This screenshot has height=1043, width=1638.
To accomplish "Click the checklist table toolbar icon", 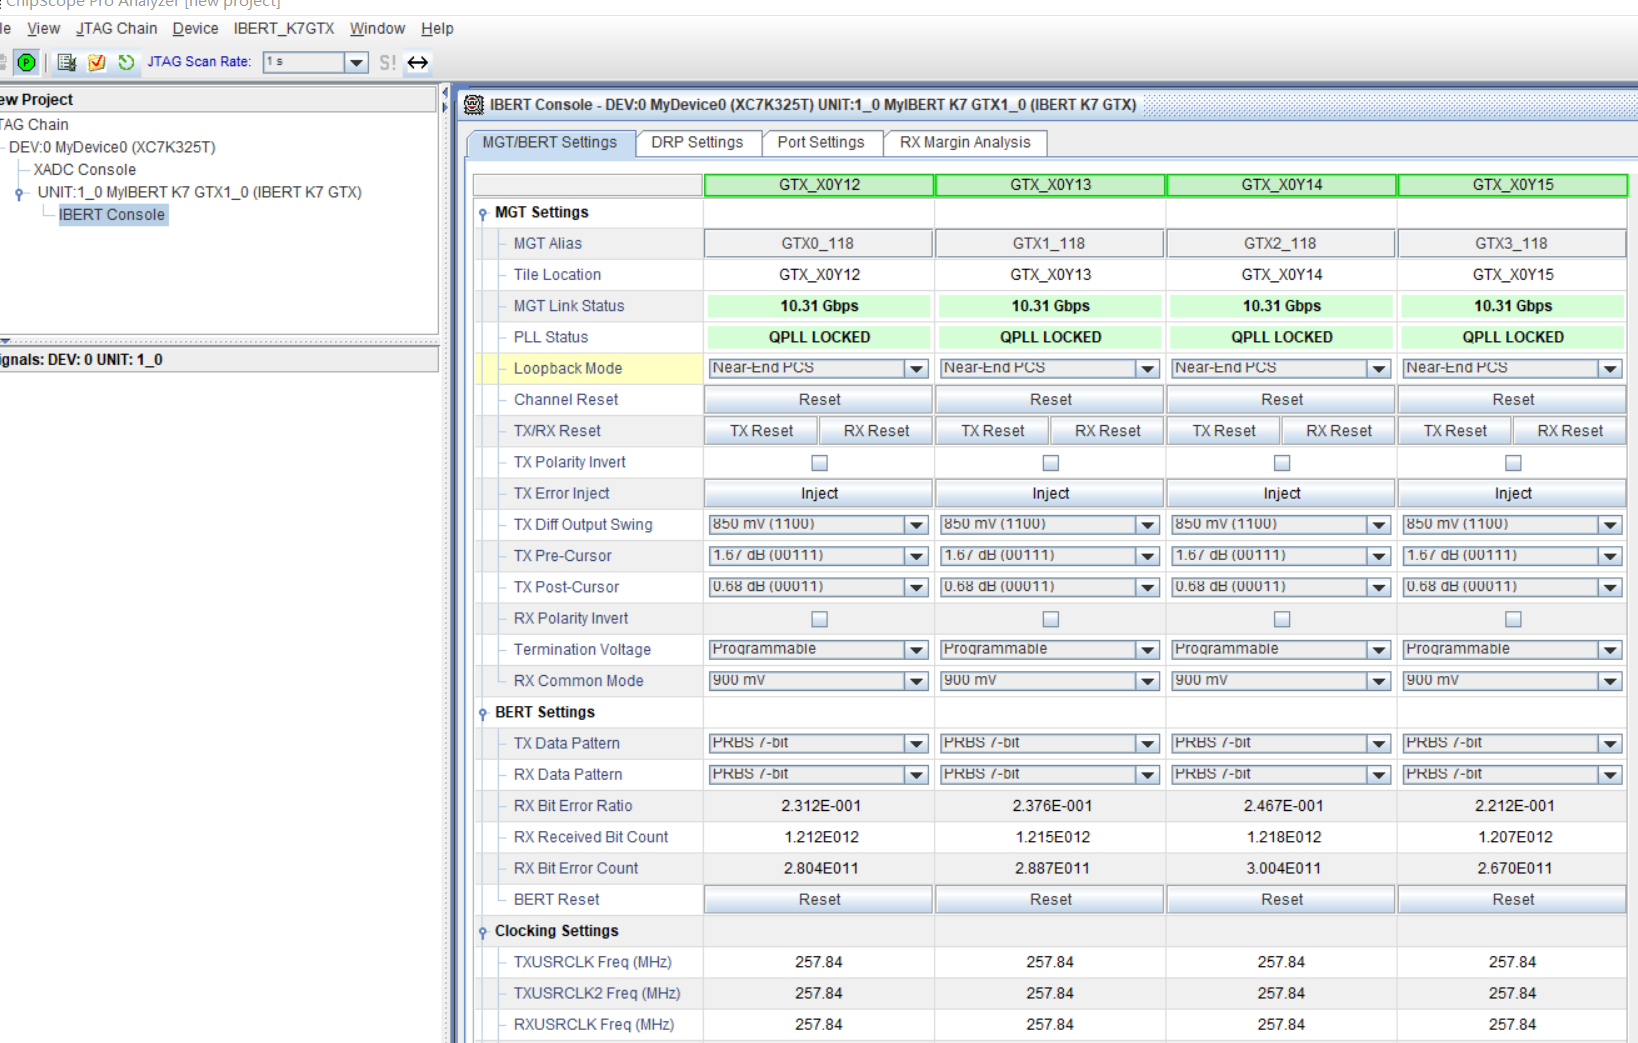I will pyautogui.click(x=67, y=62).
